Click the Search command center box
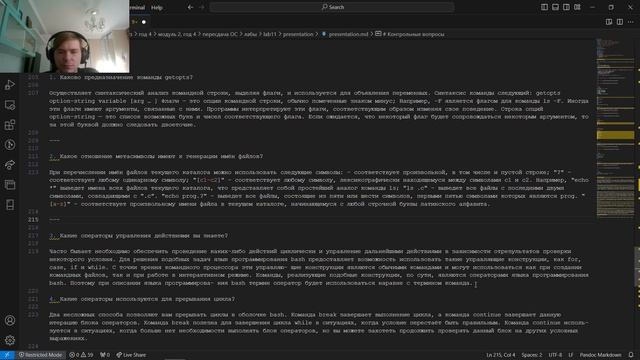The width and height of the screenshot is (640, 360). click(x=332, y=7)
